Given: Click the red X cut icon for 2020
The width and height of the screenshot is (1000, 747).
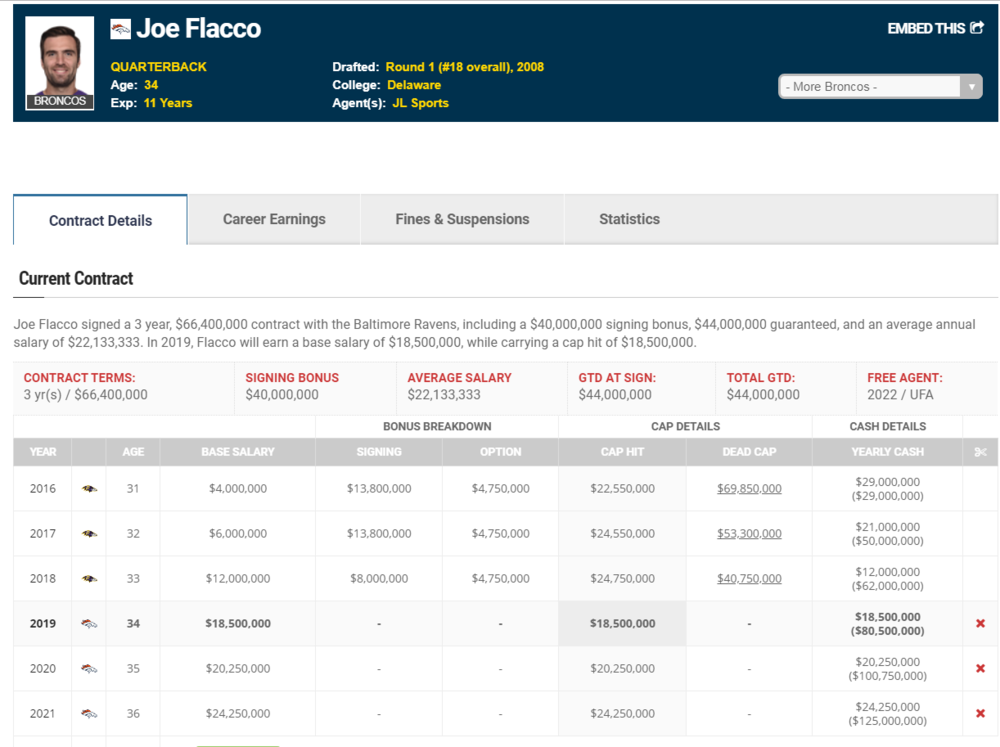Looking at the screenshot, I should coord(980,669).
